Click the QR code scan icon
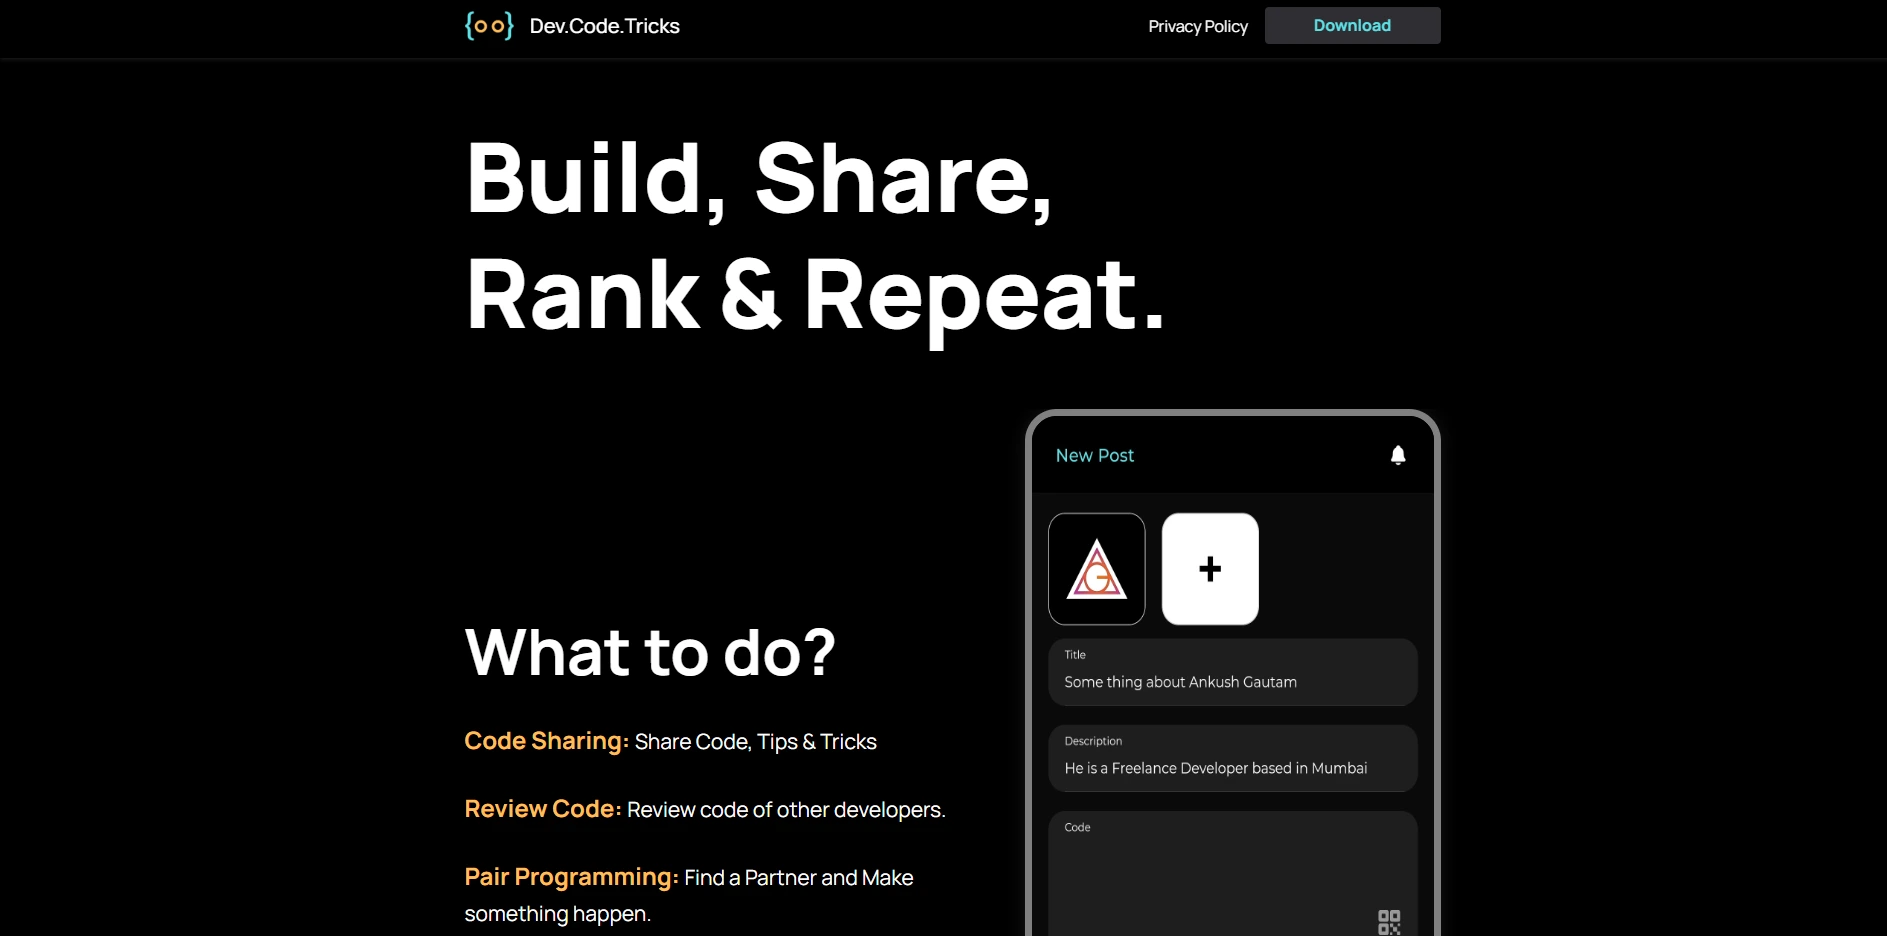This screenshot has height=936, width=1887. 1388,921
